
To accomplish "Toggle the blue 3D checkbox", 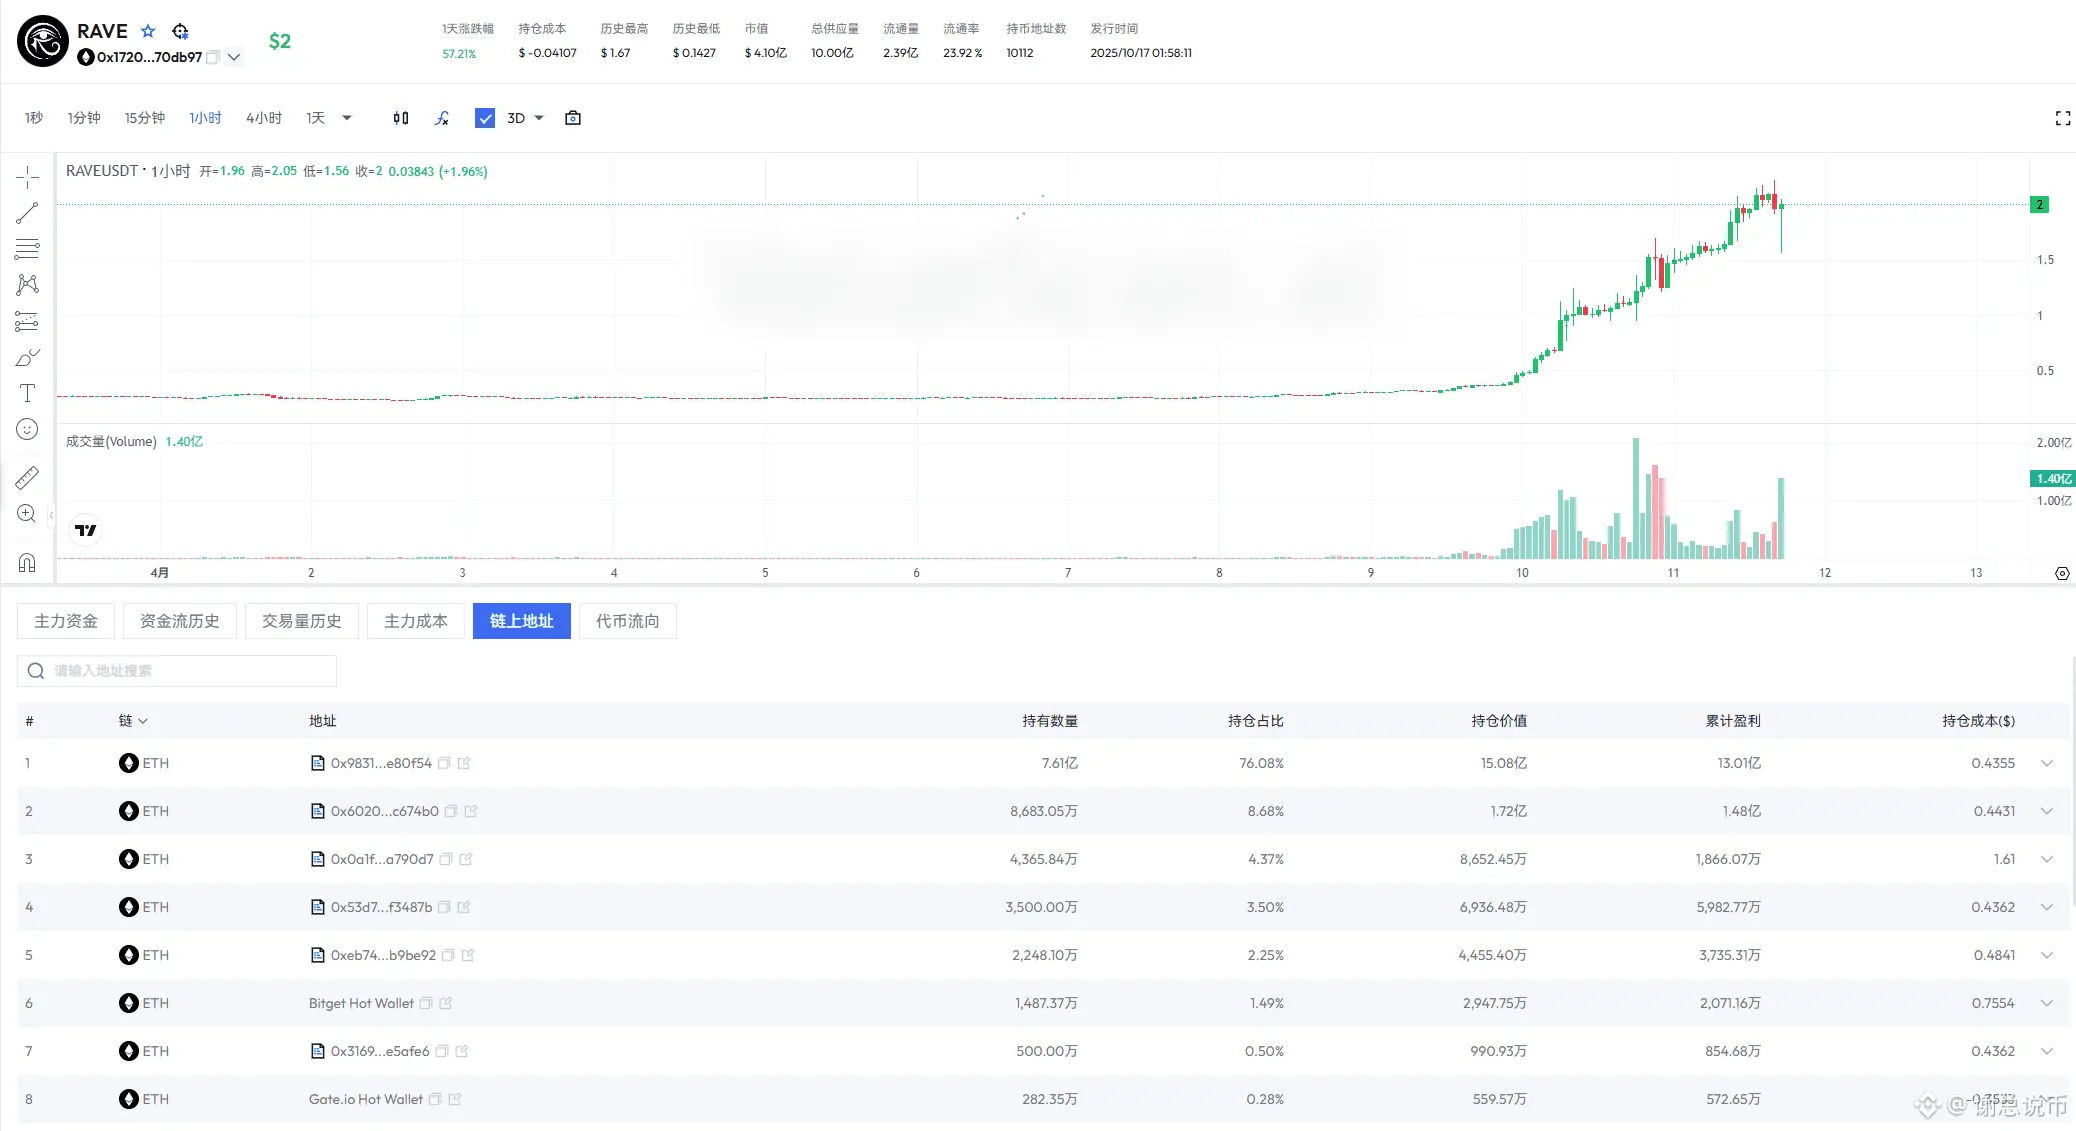I will pos(485,118).
